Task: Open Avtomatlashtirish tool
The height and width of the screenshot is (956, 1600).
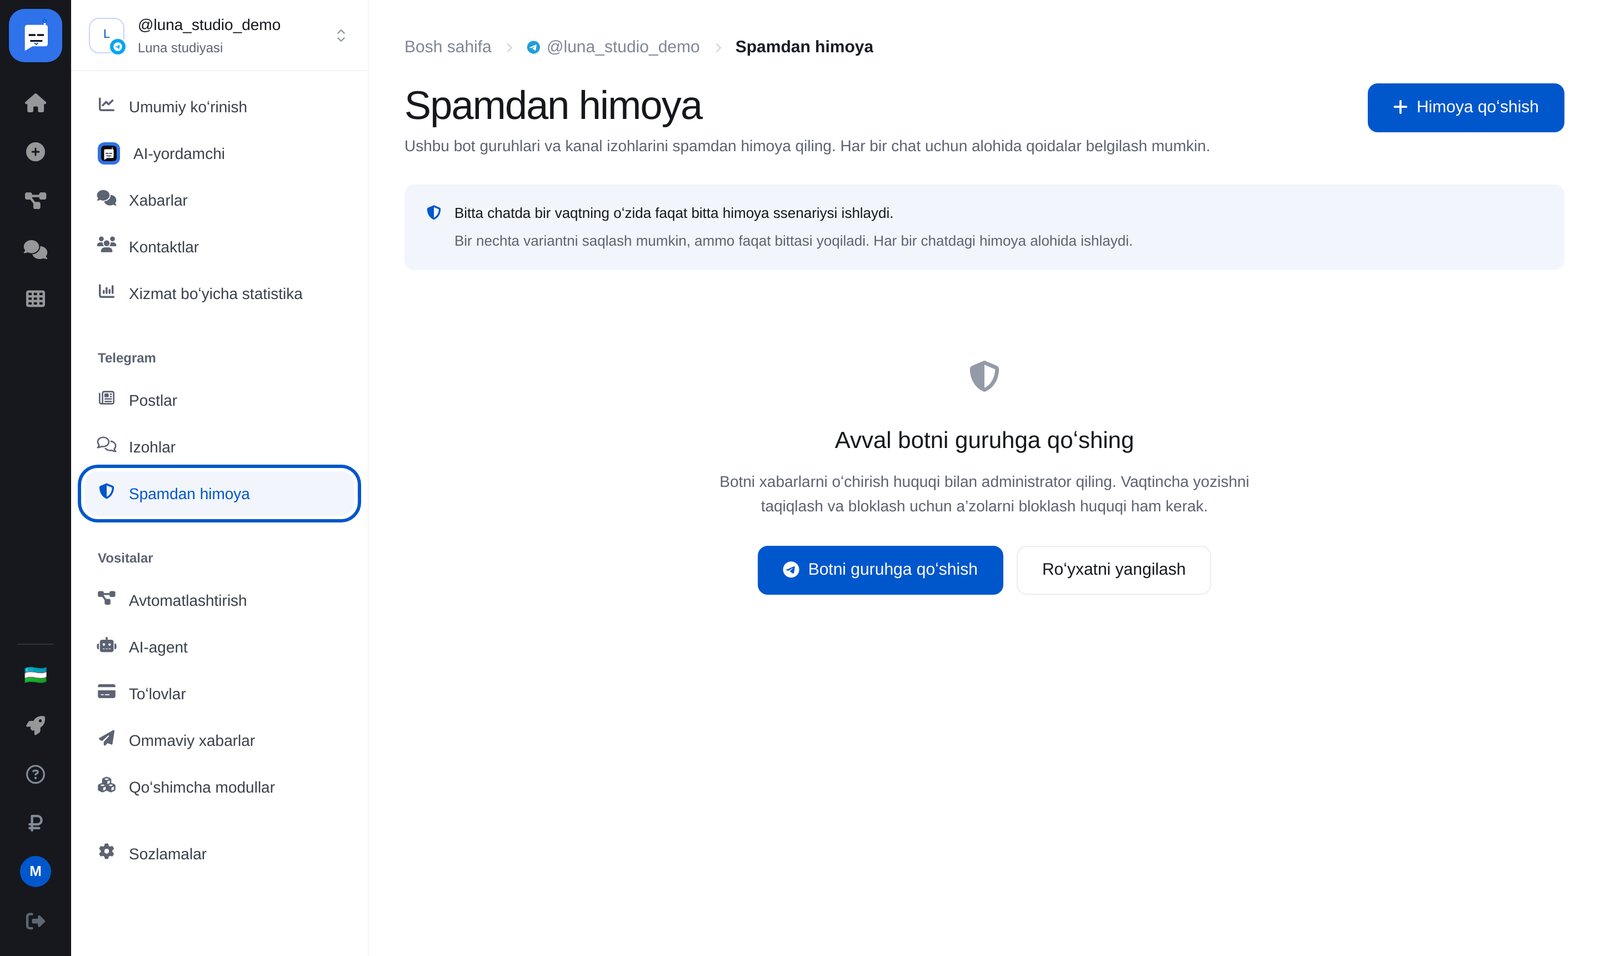Action: (220, 600)
